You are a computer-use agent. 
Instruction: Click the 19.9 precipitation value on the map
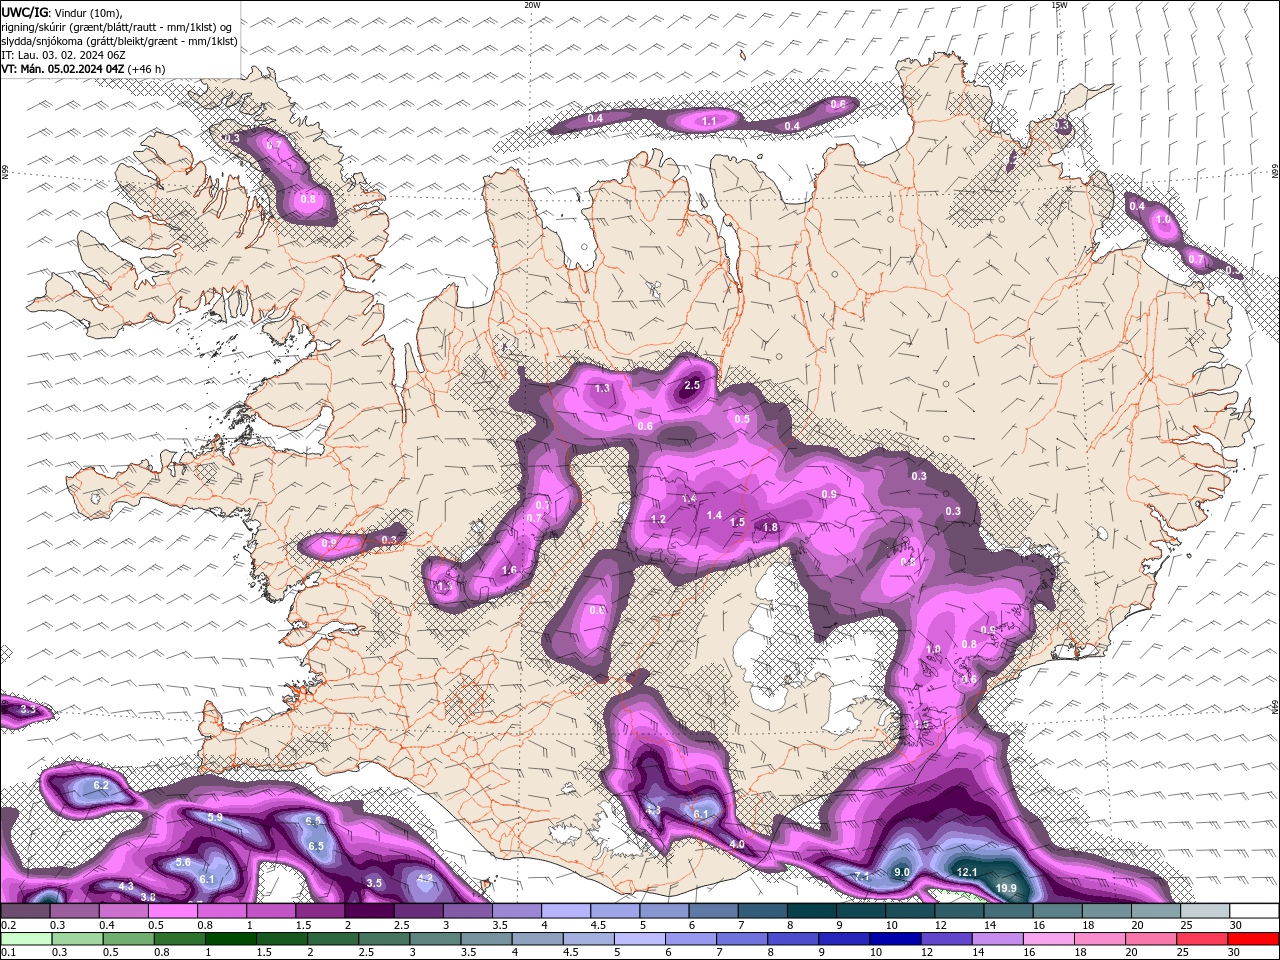(x=1006, y=888)
